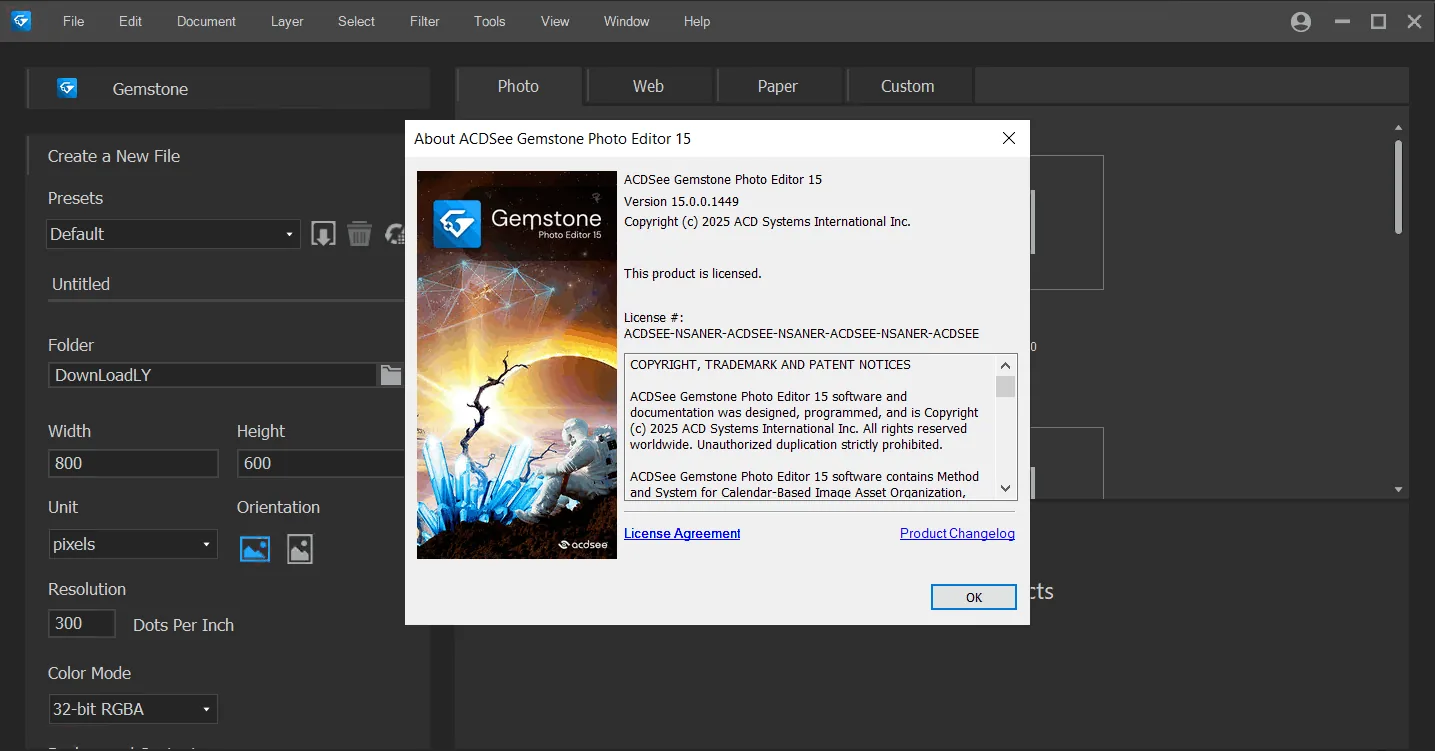Click 'COPYRIGHT, TRADEMARK AND PATENT NOTICES' text

[770, 365]
